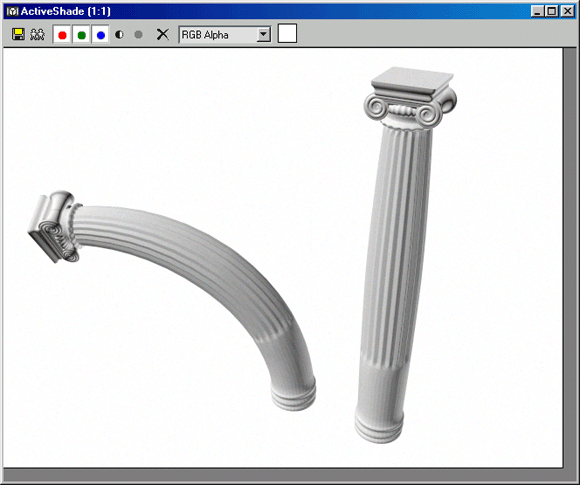Minimize the ActiveShade window
This screenshot has width=580, height=485.
(x=537, y=11)
